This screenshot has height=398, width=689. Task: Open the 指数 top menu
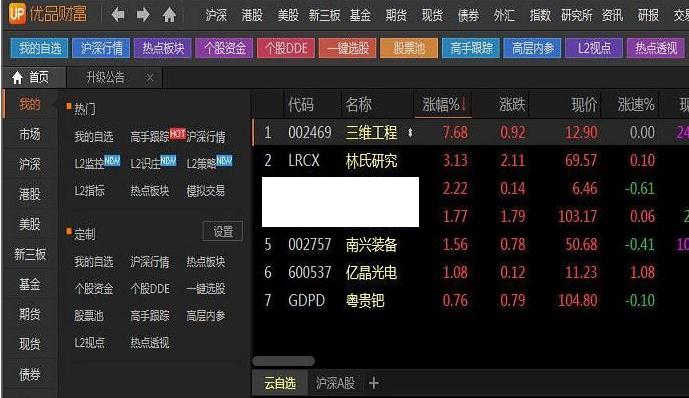540,15
